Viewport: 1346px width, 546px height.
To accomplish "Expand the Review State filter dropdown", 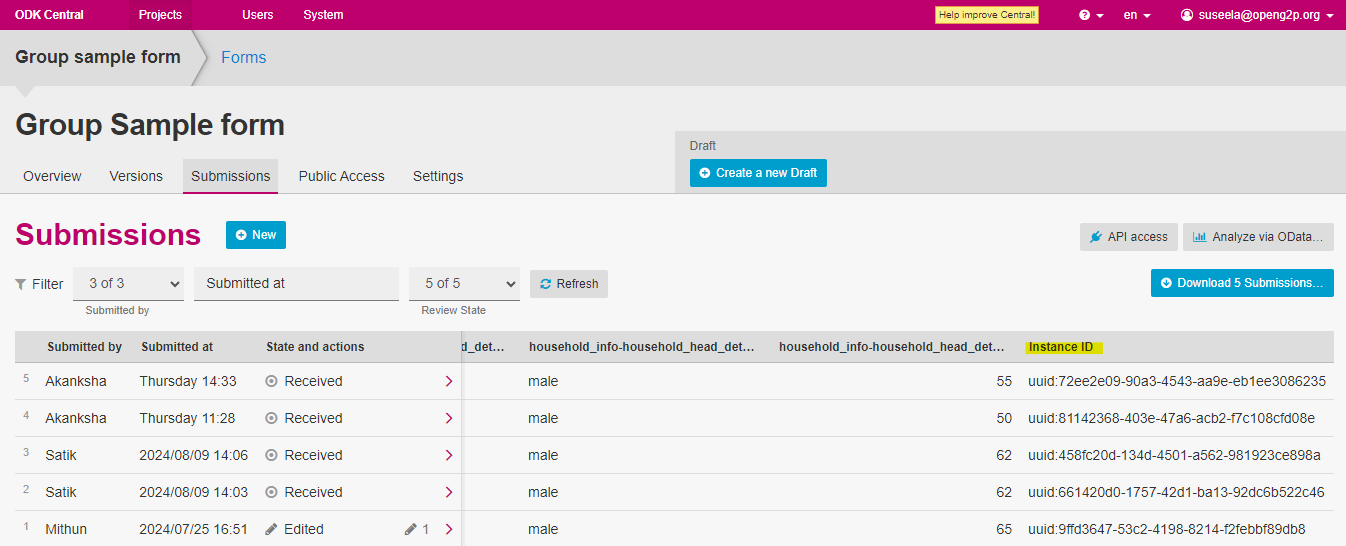I will 464,283.
